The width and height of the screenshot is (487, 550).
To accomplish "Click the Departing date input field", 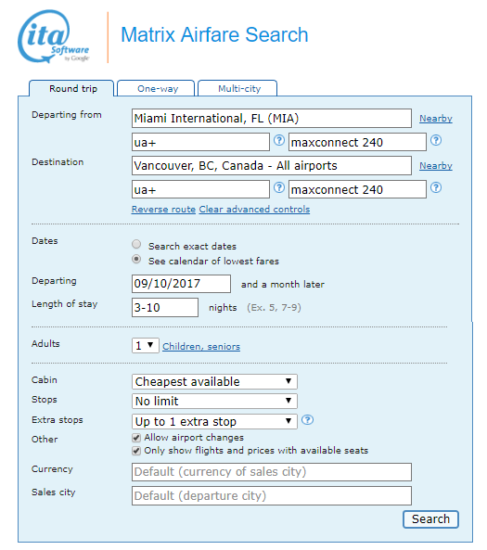I will [x=181, y=283].
